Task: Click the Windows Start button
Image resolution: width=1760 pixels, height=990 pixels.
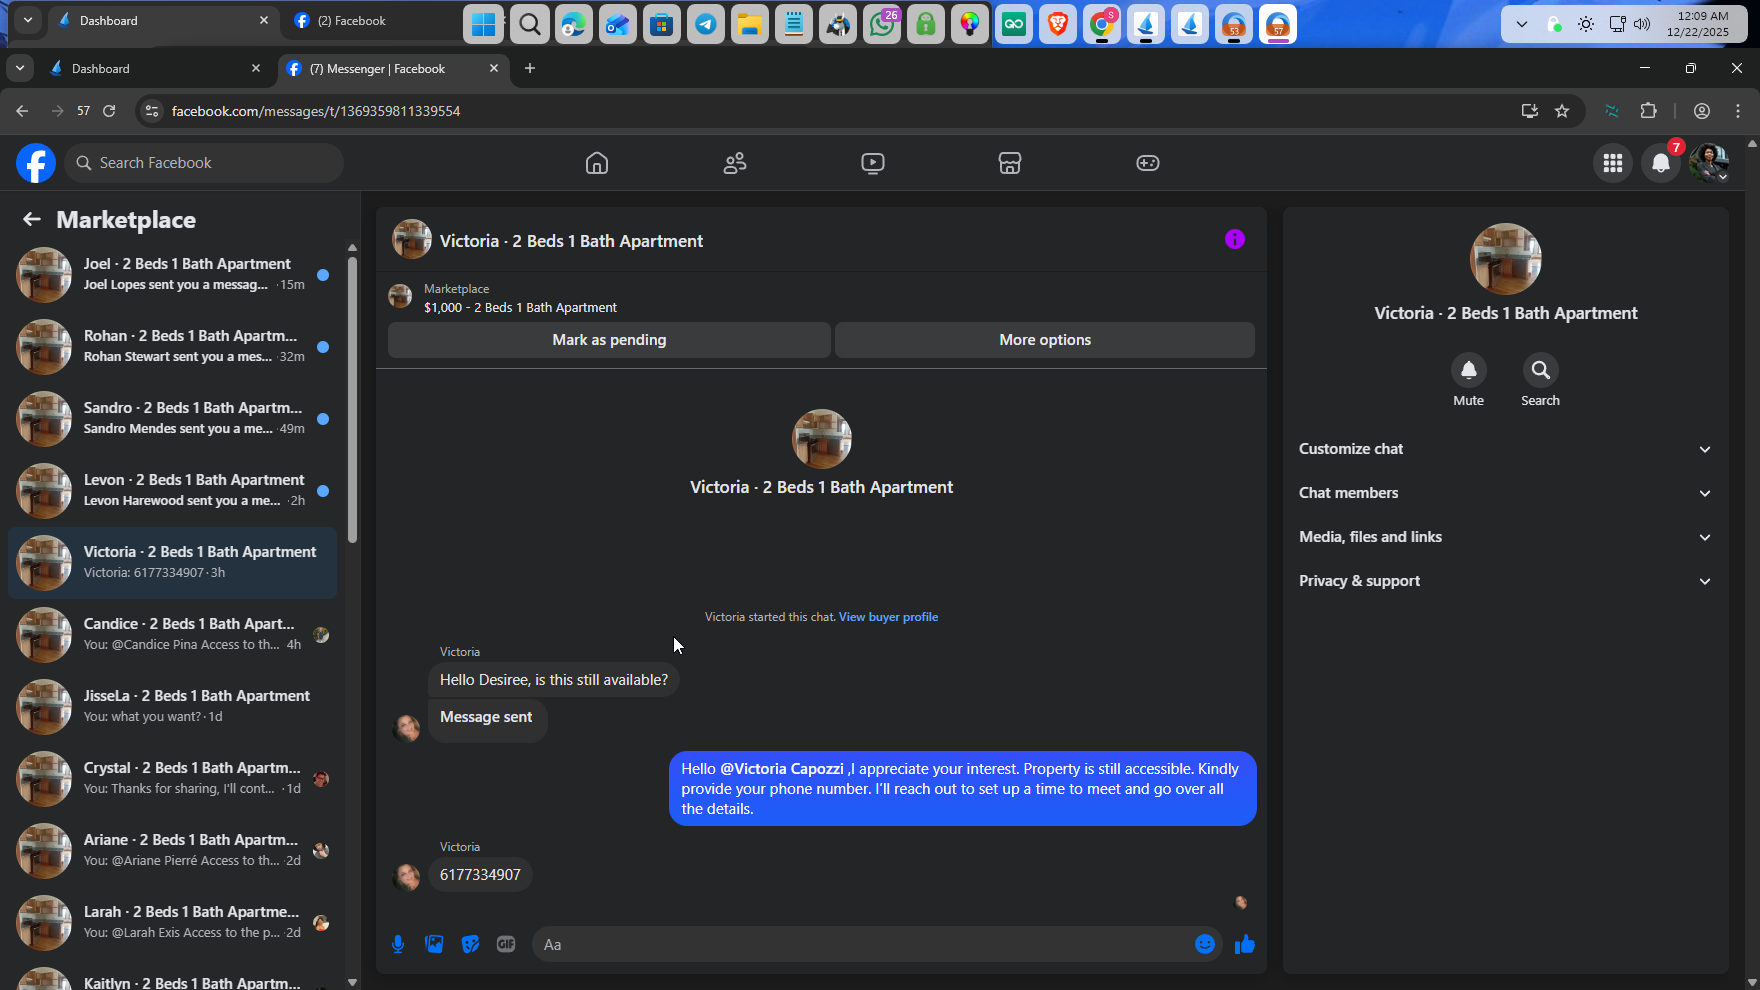Action: coord(484,24)
